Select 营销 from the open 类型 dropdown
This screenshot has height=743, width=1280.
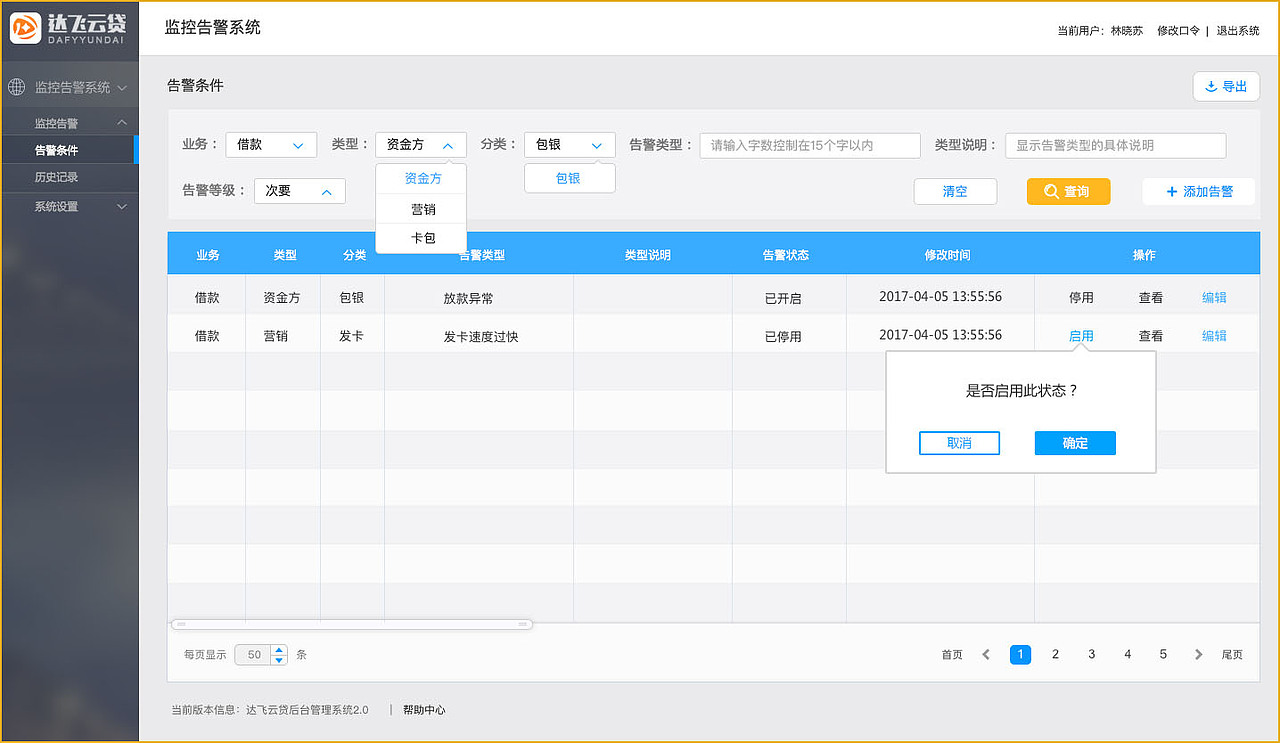click(x=421, y=209)
